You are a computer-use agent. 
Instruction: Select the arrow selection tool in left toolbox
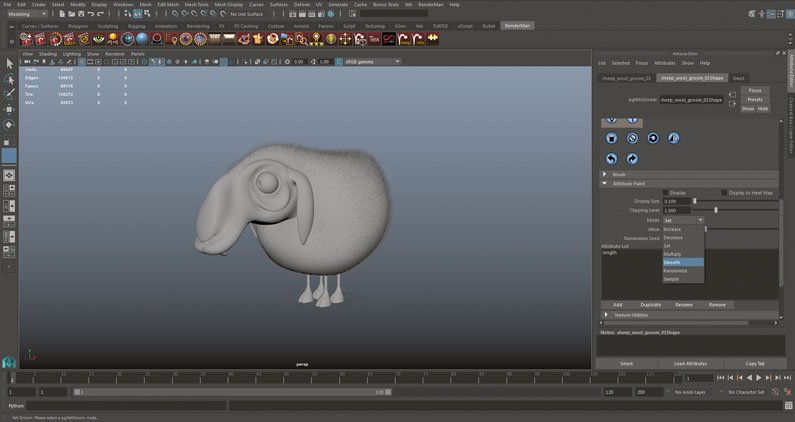coord(9,63)
